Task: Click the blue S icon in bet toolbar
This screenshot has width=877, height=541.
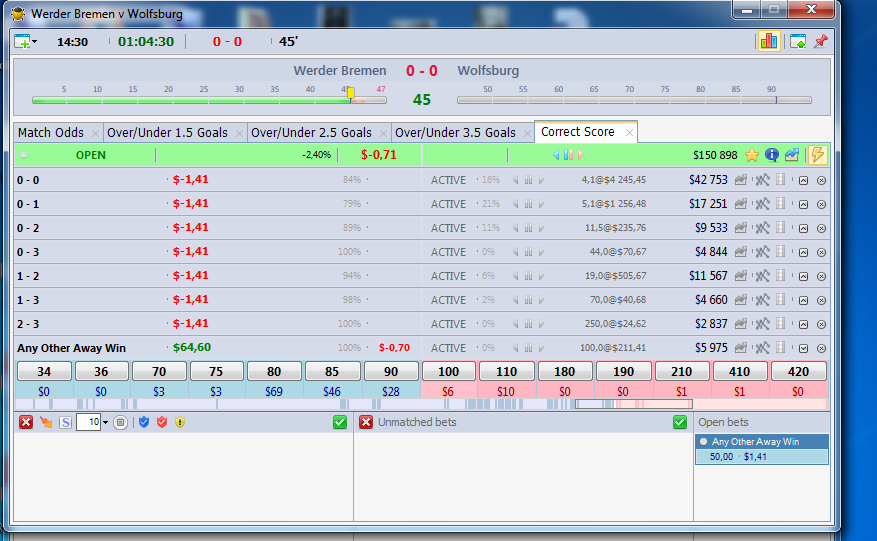Action: (65, 422)
